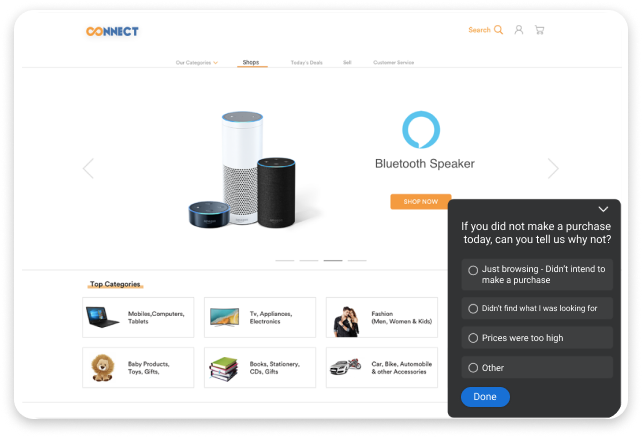Image resolution: width=642 pixels, height=437 pixels.
Task: Click the CONNECT logo
Action: click(112, 32)
